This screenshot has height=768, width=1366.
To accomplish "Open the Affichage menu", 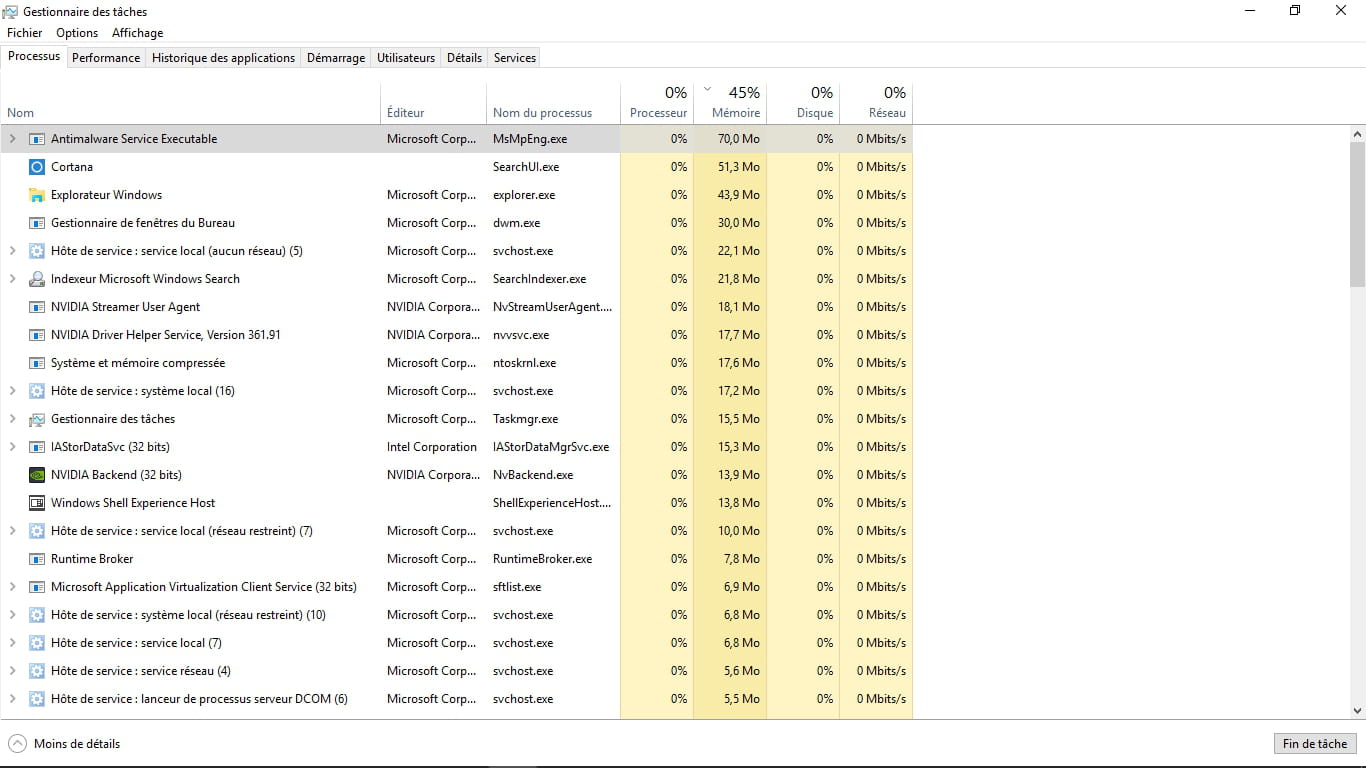I will [x=137, y=33].
